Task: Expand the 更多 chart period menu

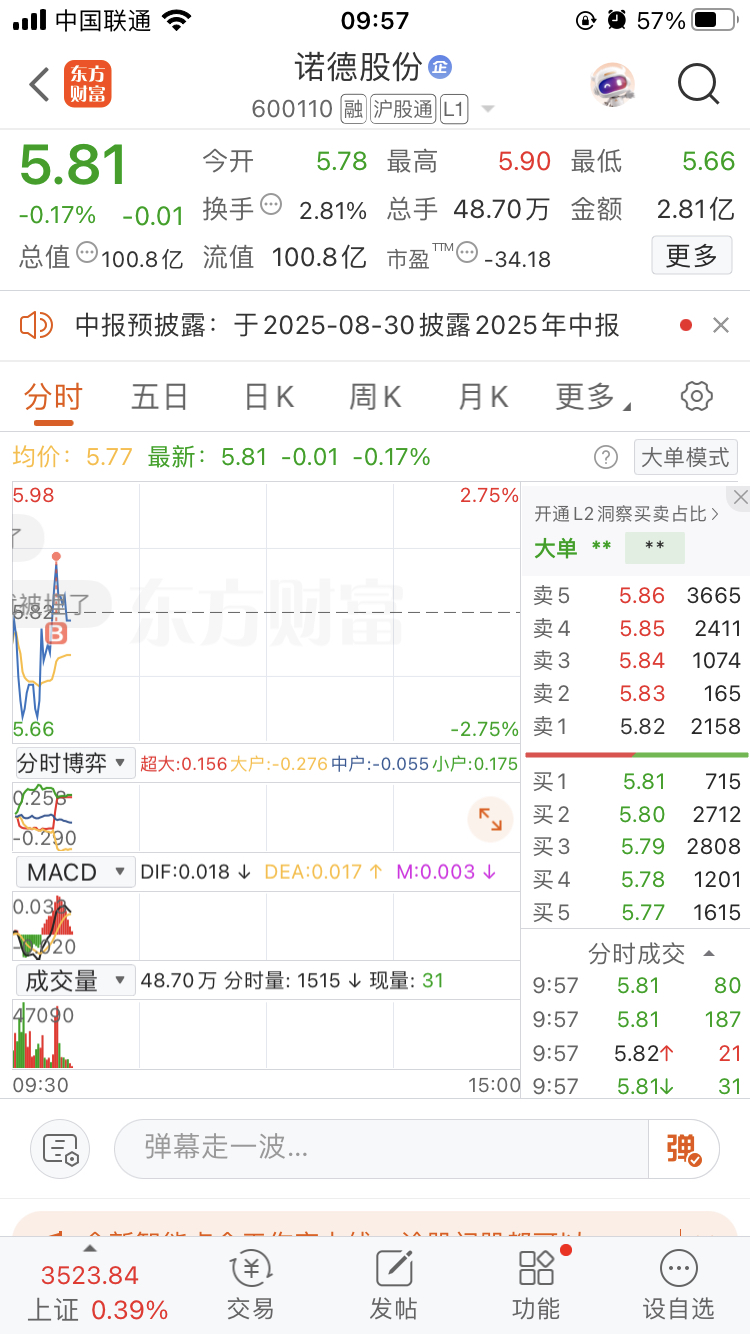Action: [592, 397]
